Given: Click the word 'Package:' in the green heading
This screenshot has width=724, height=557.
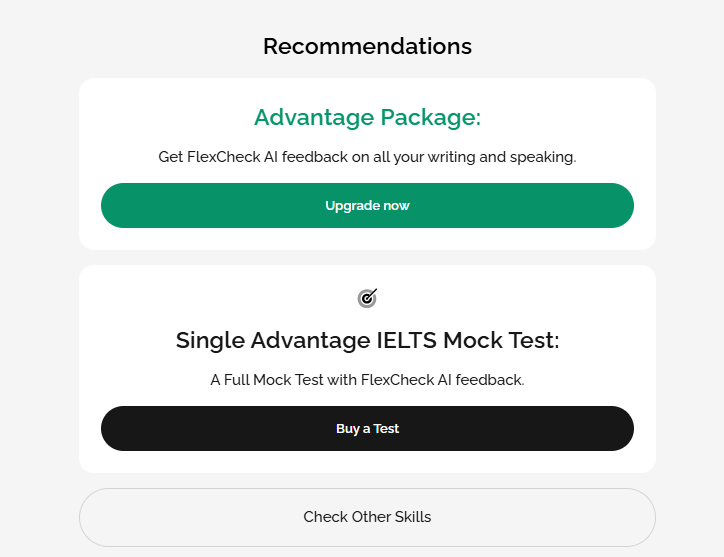Looking at the screenshot, I should coord(431,117).
